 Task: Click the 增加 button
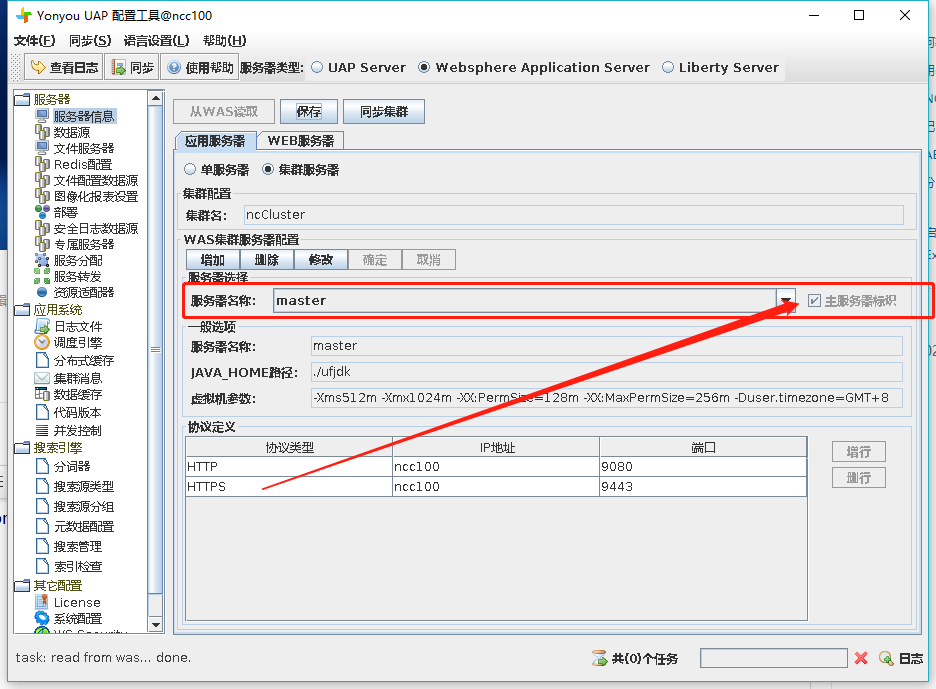[x=213, y=260]
